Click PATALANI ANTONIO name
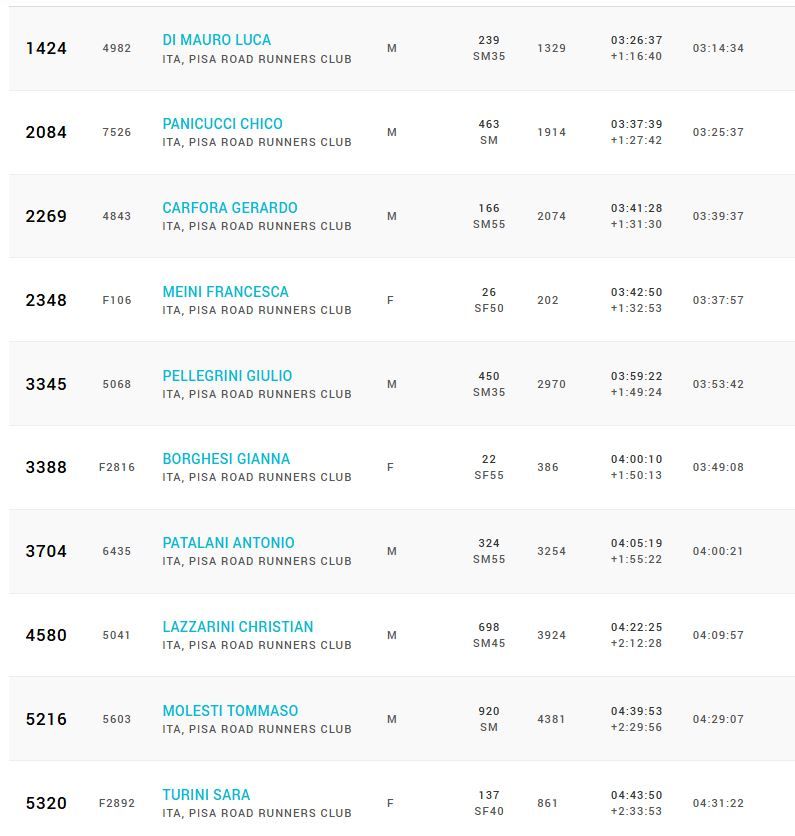 coord(228,543)
